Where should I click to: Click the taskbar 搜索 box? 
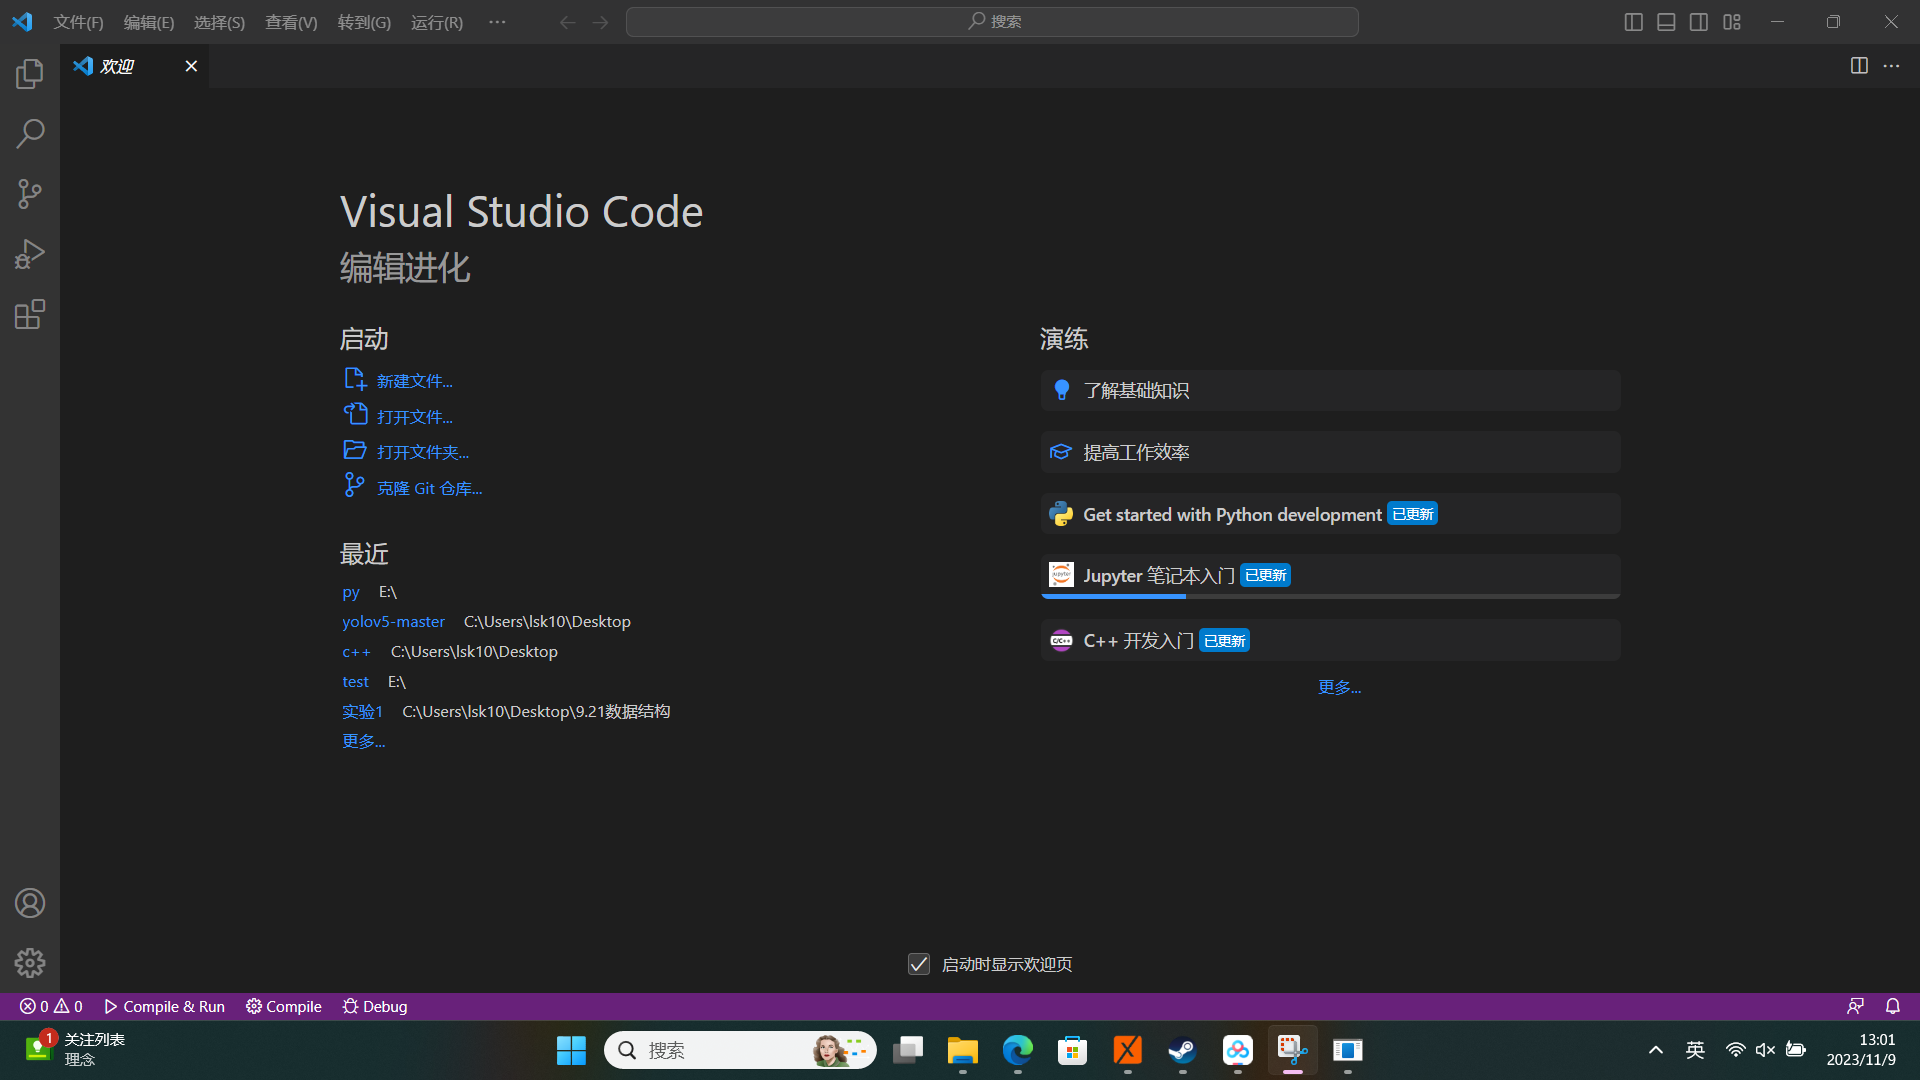(x=740, y=1050)
